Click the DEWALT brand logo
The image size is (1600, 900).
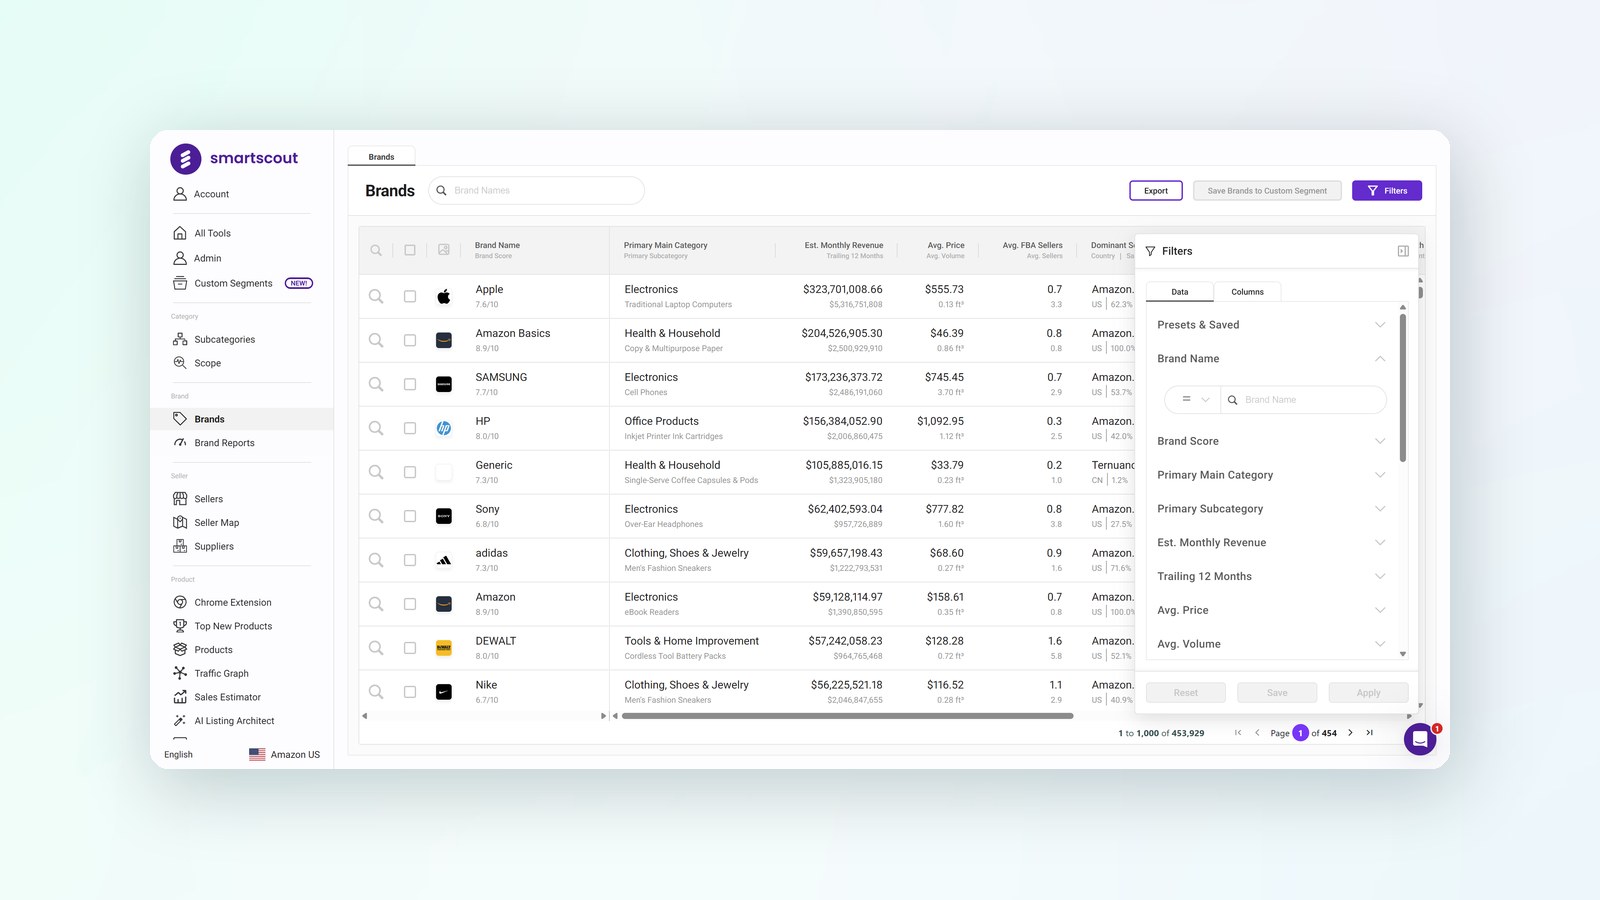point(444,648)
